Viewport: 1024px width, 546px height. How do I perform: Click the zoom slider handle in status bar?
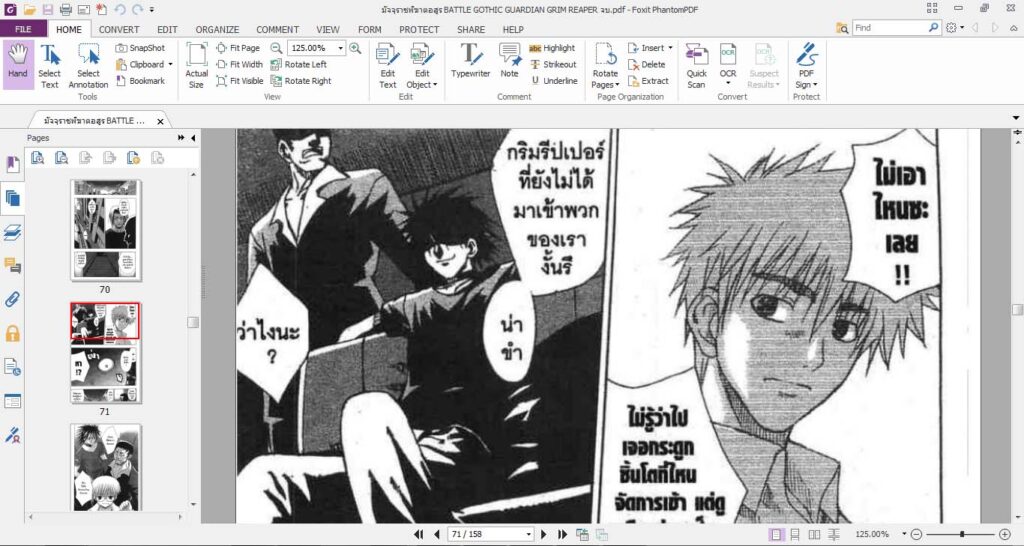pos(962,534)
